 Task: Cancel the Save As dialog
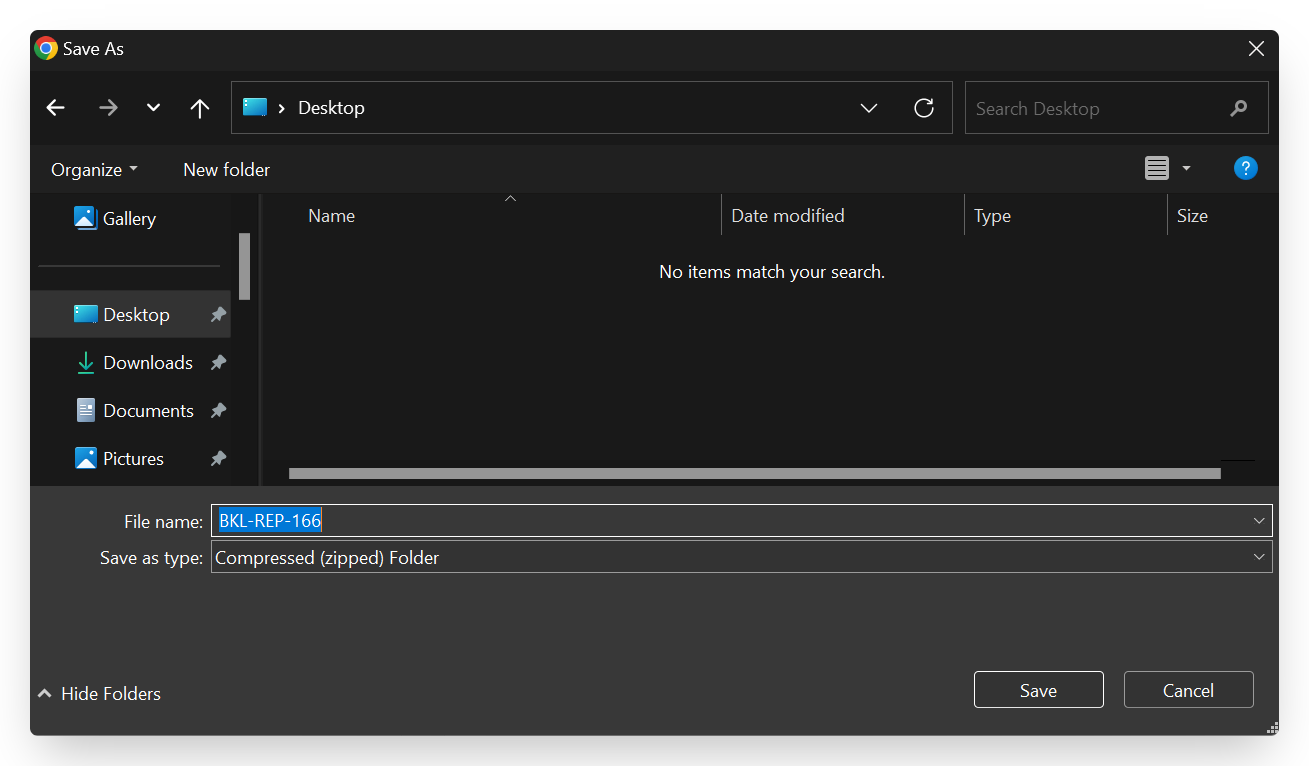(x=1188, y=690)
